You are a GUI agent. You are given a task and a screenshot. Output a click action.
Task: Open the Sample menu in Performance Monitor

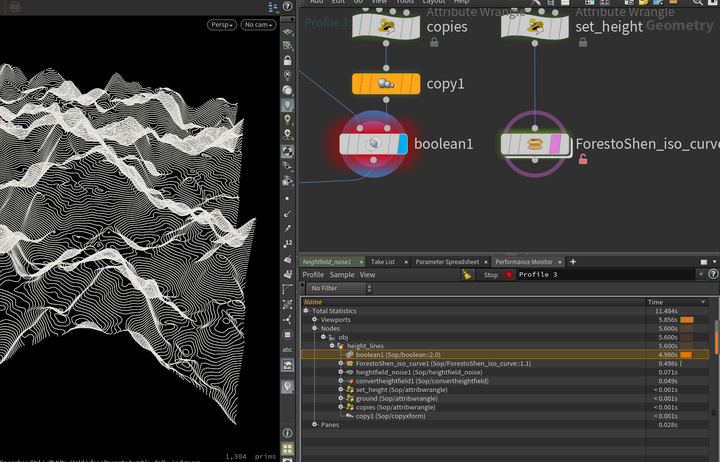click(x=342, y=275)
